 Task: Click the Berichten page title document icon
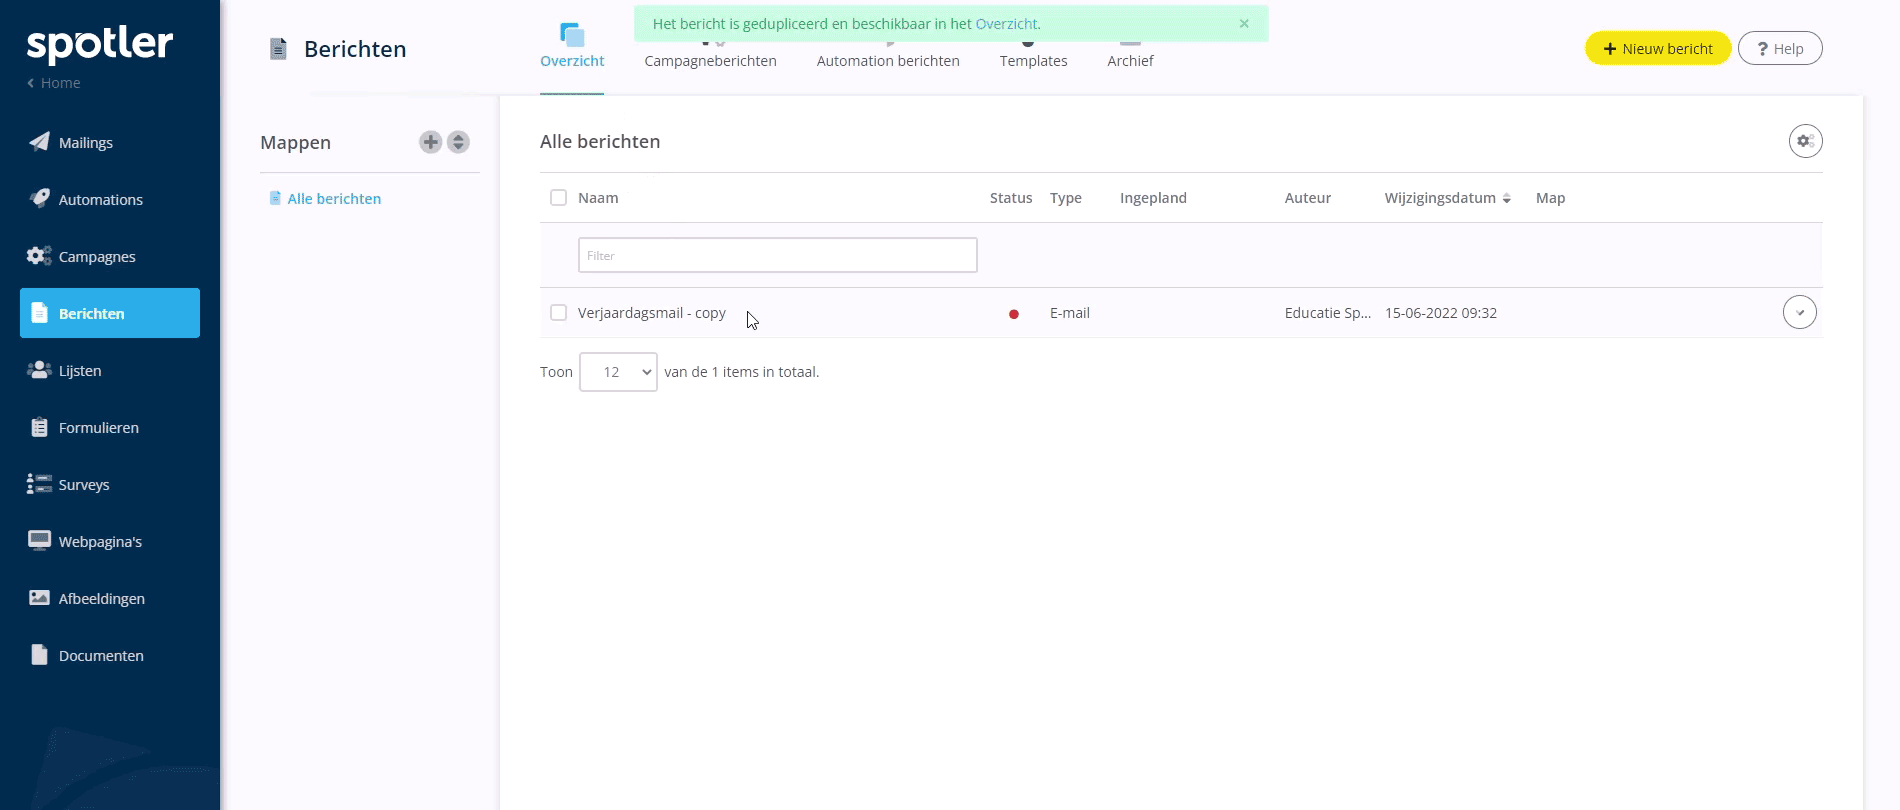[x=279, y=49]
